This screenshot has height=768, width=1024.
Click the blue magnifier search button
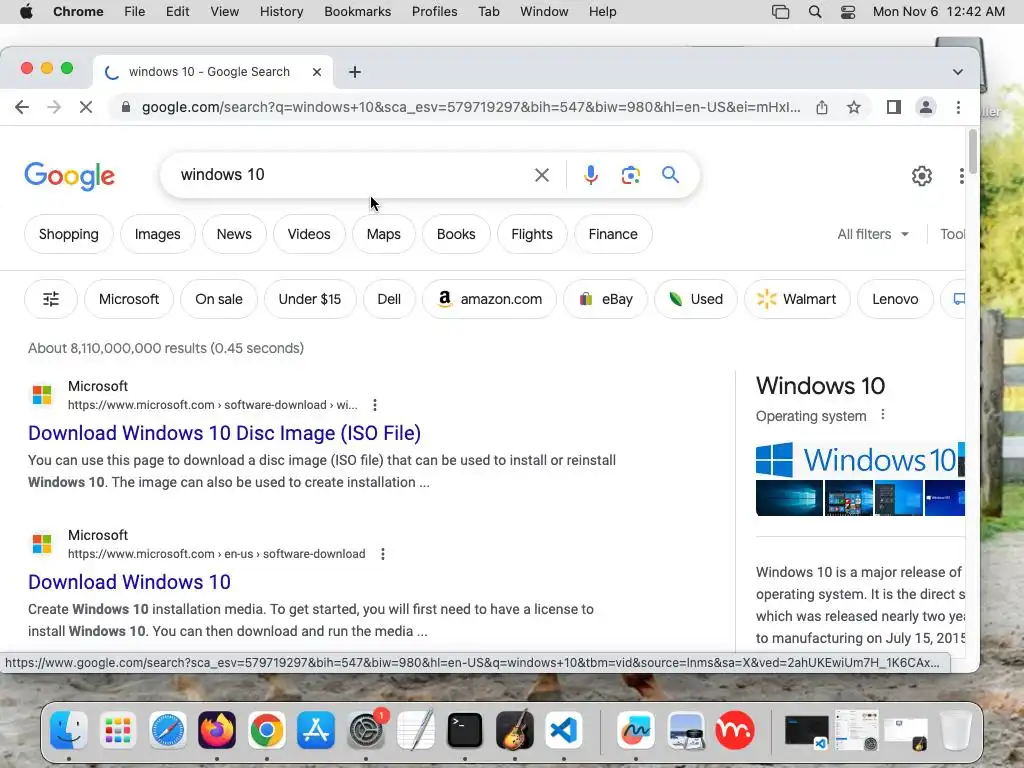670,174
